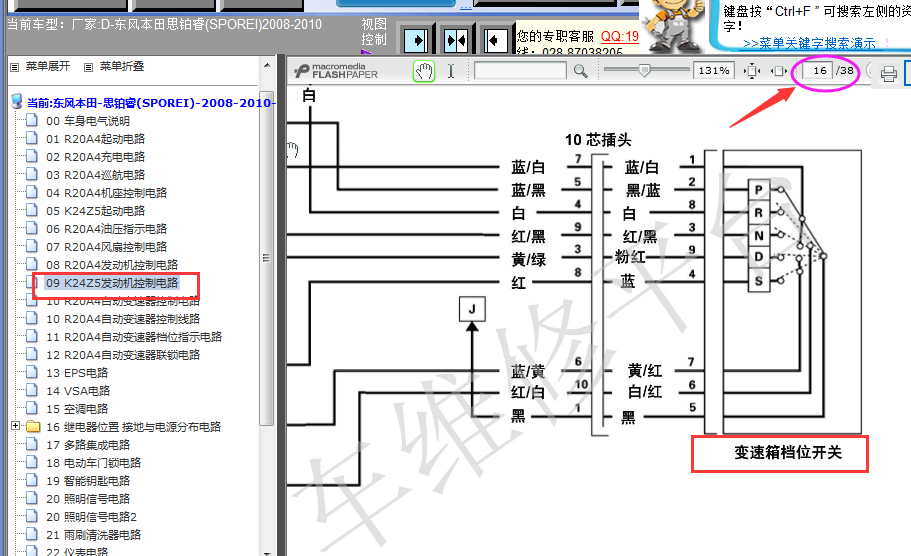Screen dimensions: 911x556
Task: Open 12 R20A4自动变速器联锁电路
Action: click(x=123, y=355)
